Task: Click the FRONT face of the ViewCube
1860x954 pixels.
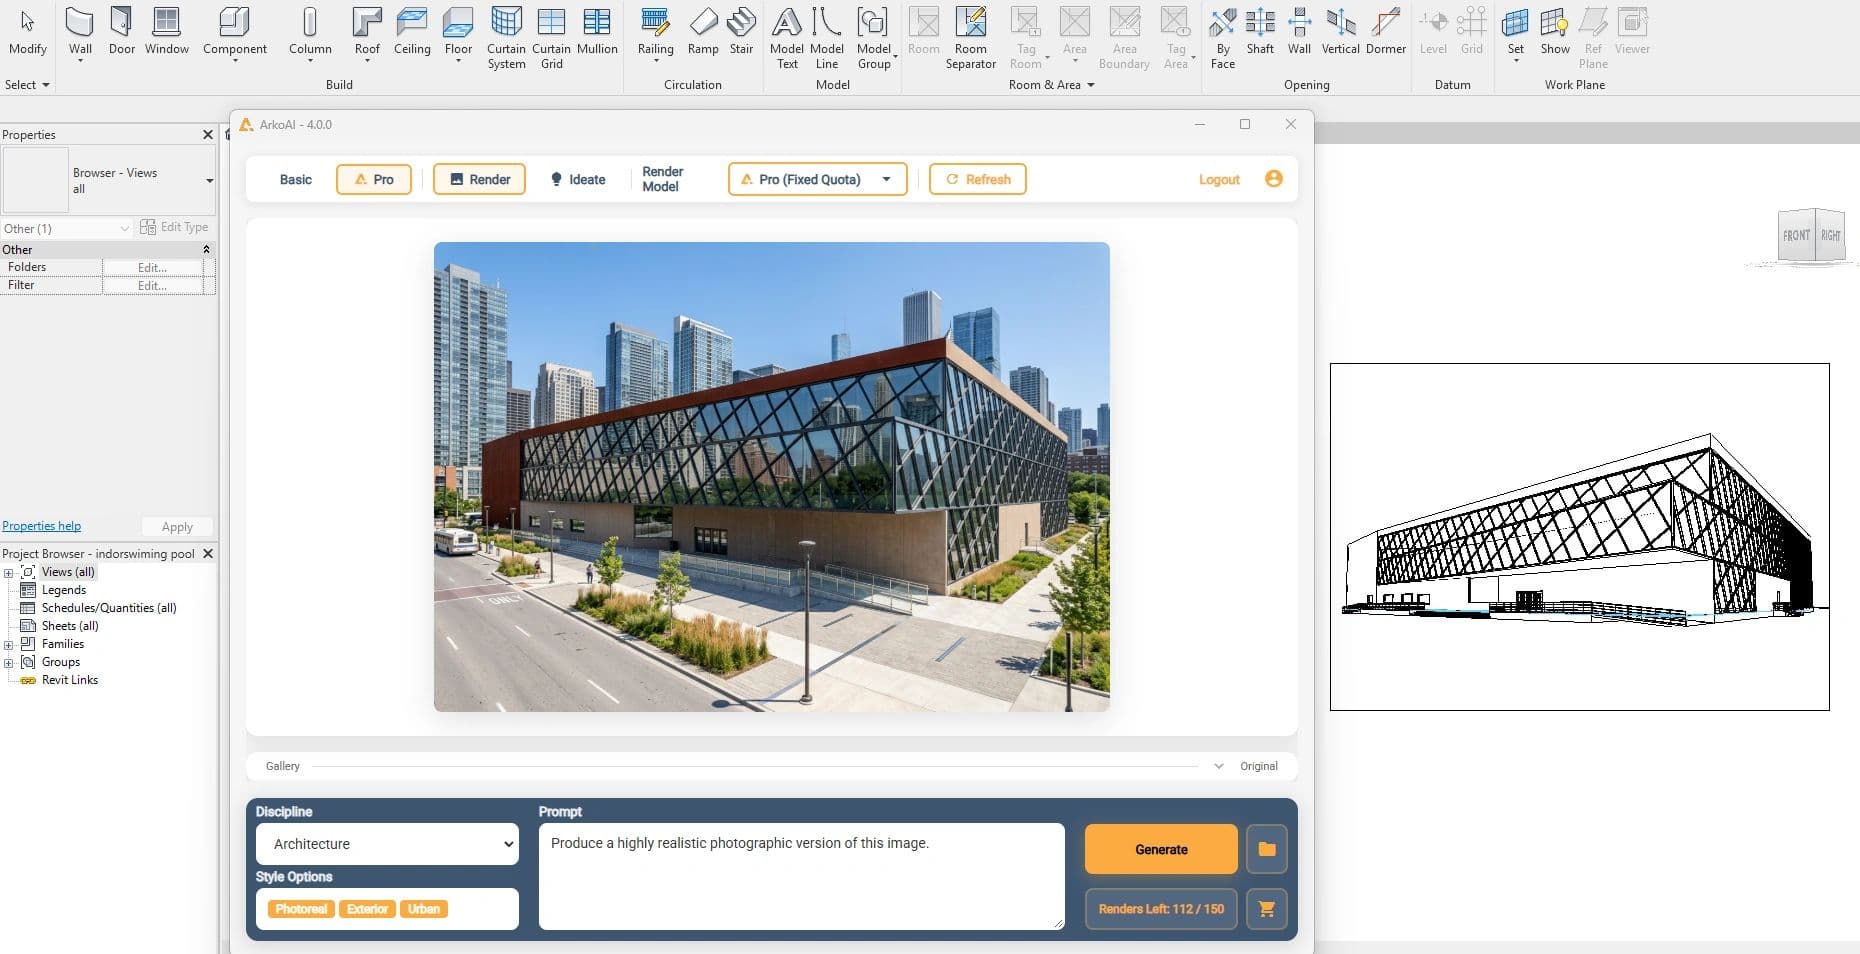Action: click(1796, 236)
